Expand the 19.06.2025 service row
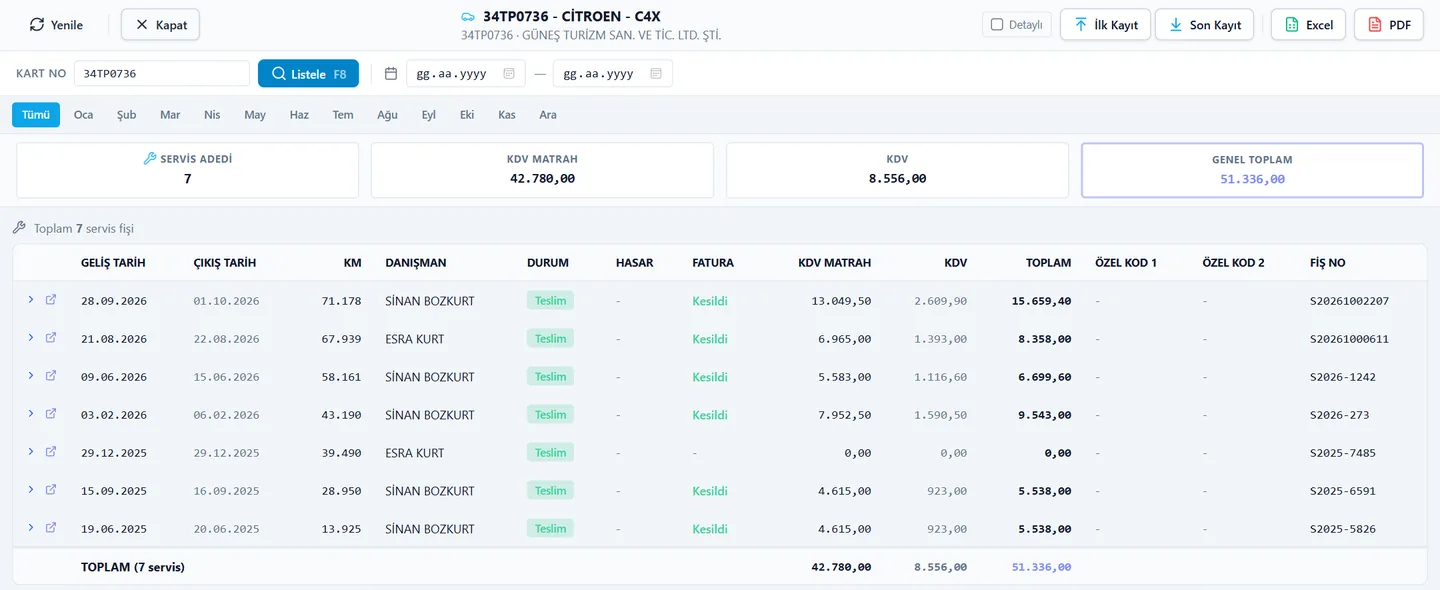 [31, 528]
